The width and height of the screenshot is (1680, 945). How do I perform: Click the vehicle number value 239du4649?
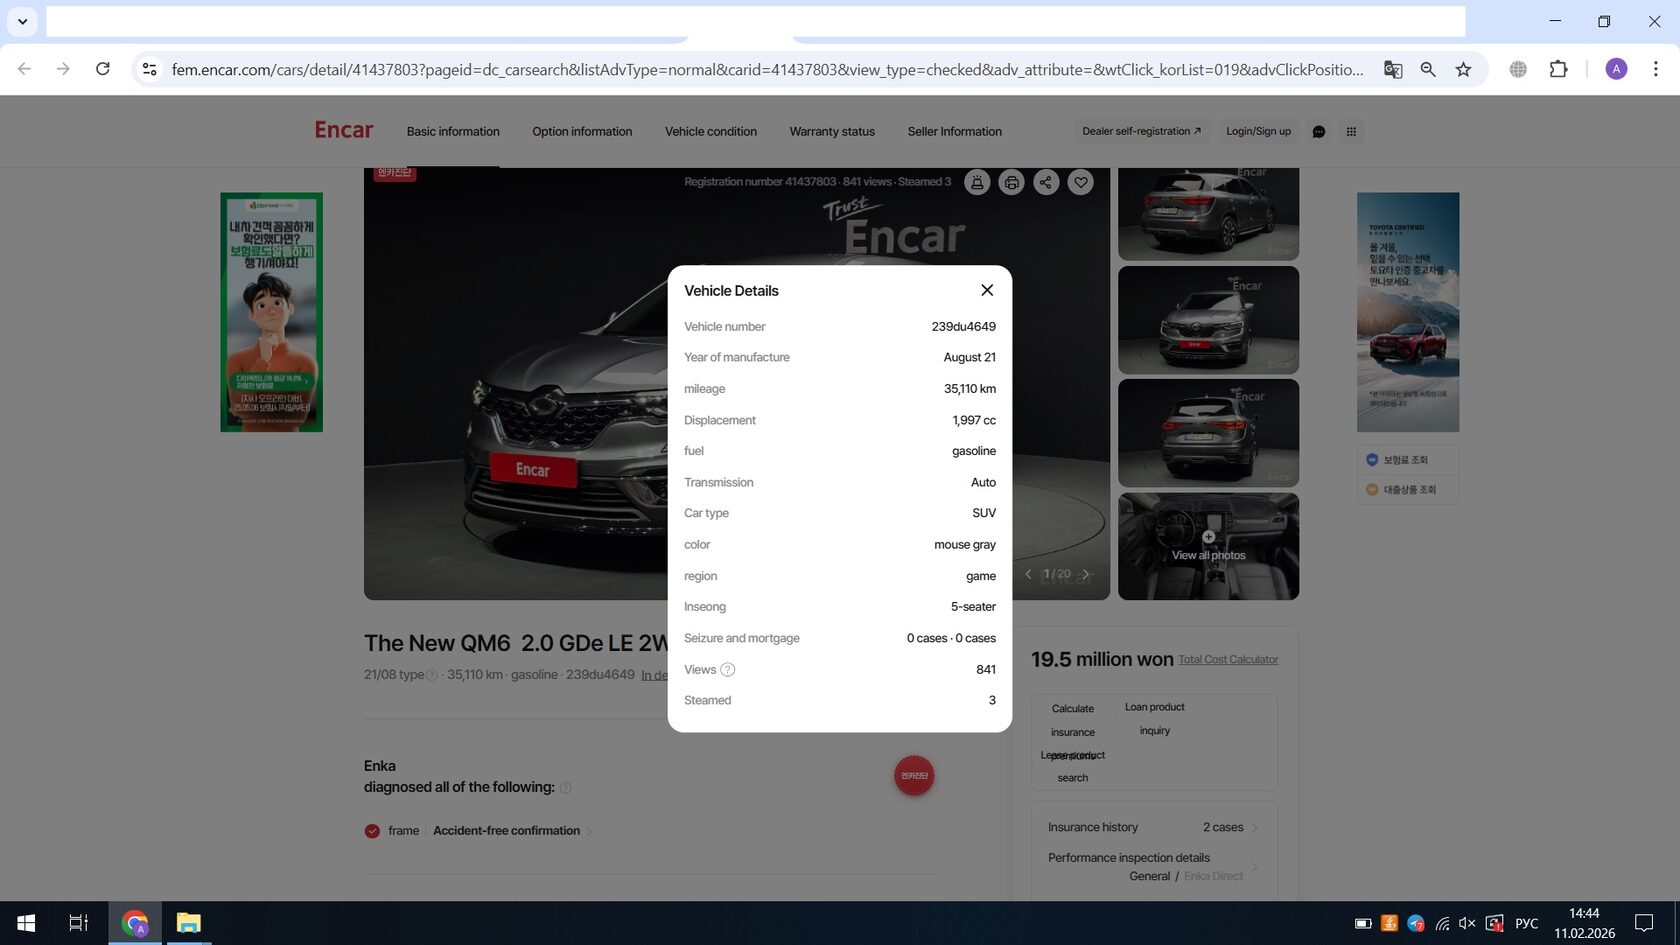click(963, 327)
